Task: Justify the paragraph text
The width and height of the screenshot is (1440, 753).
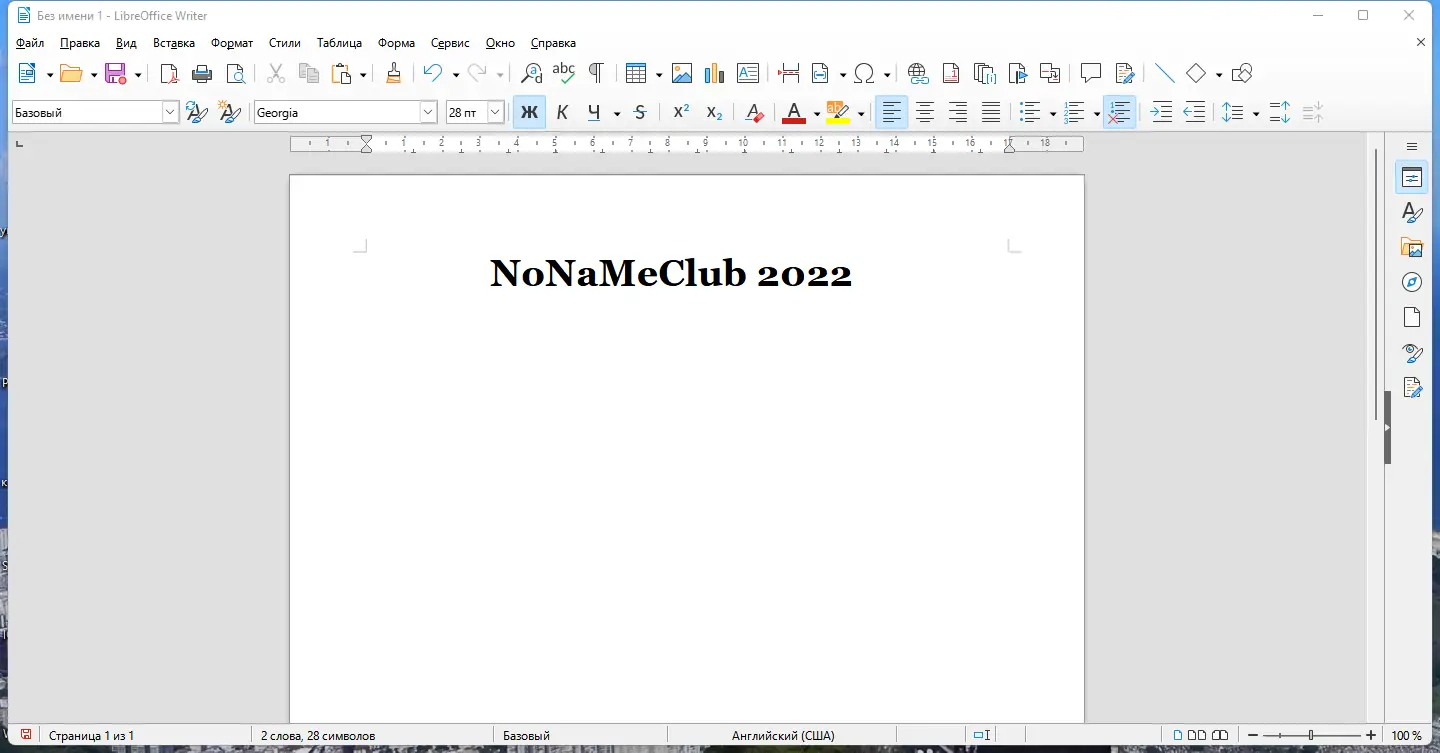Action: tap(990, 113)
